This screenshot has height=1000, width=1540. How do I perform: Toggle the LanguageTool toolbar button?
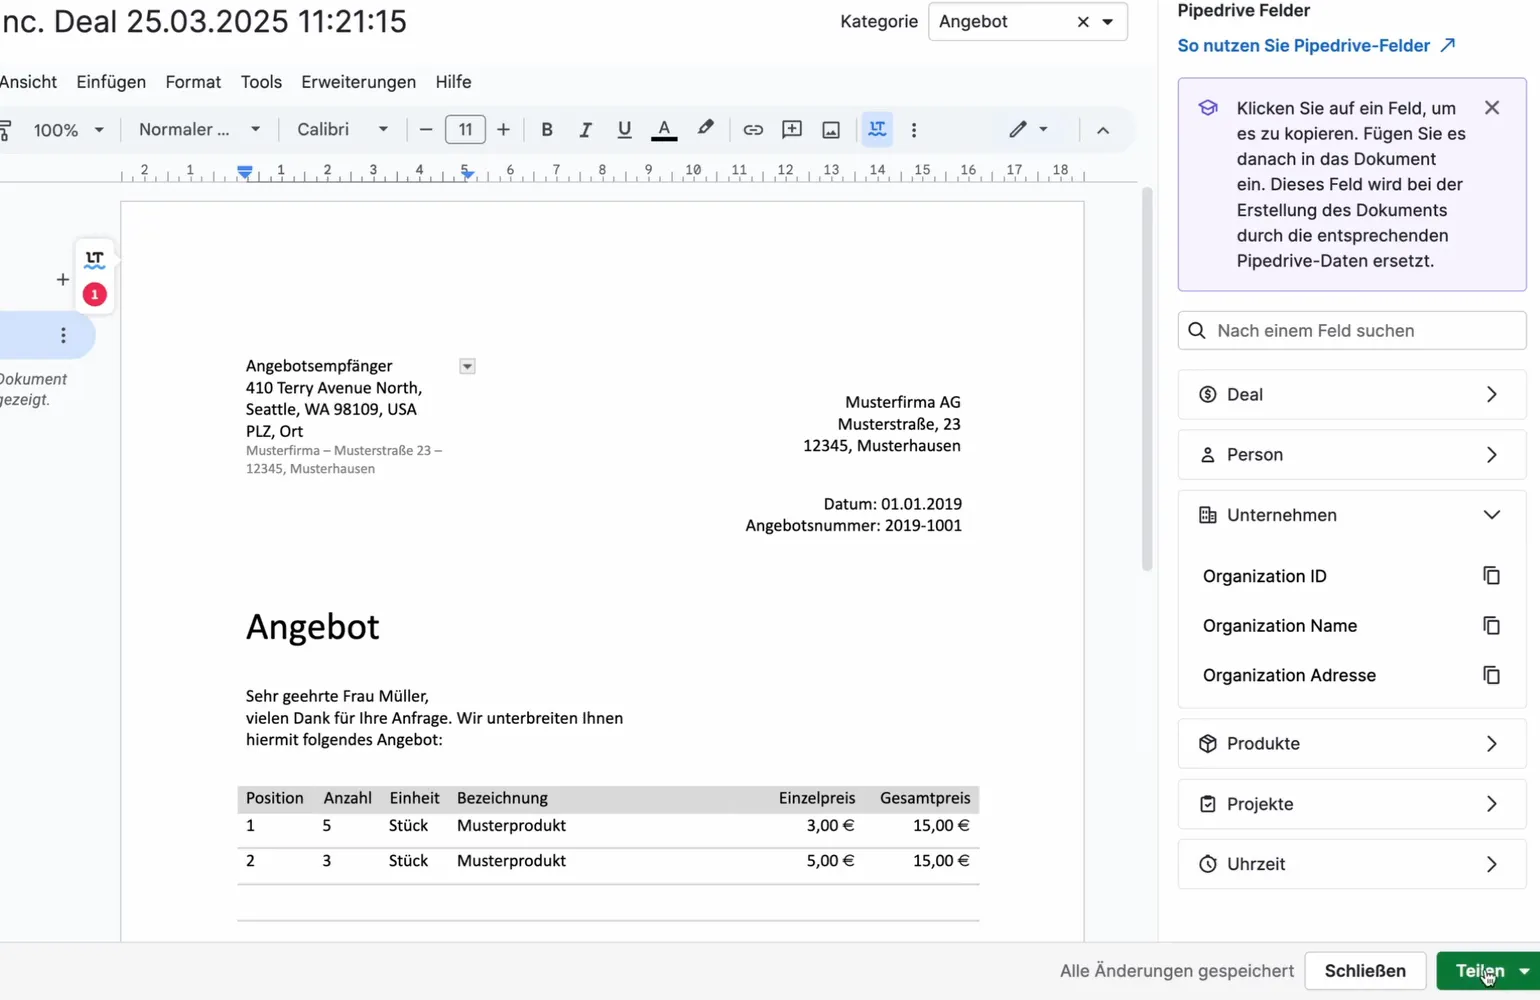877,130
